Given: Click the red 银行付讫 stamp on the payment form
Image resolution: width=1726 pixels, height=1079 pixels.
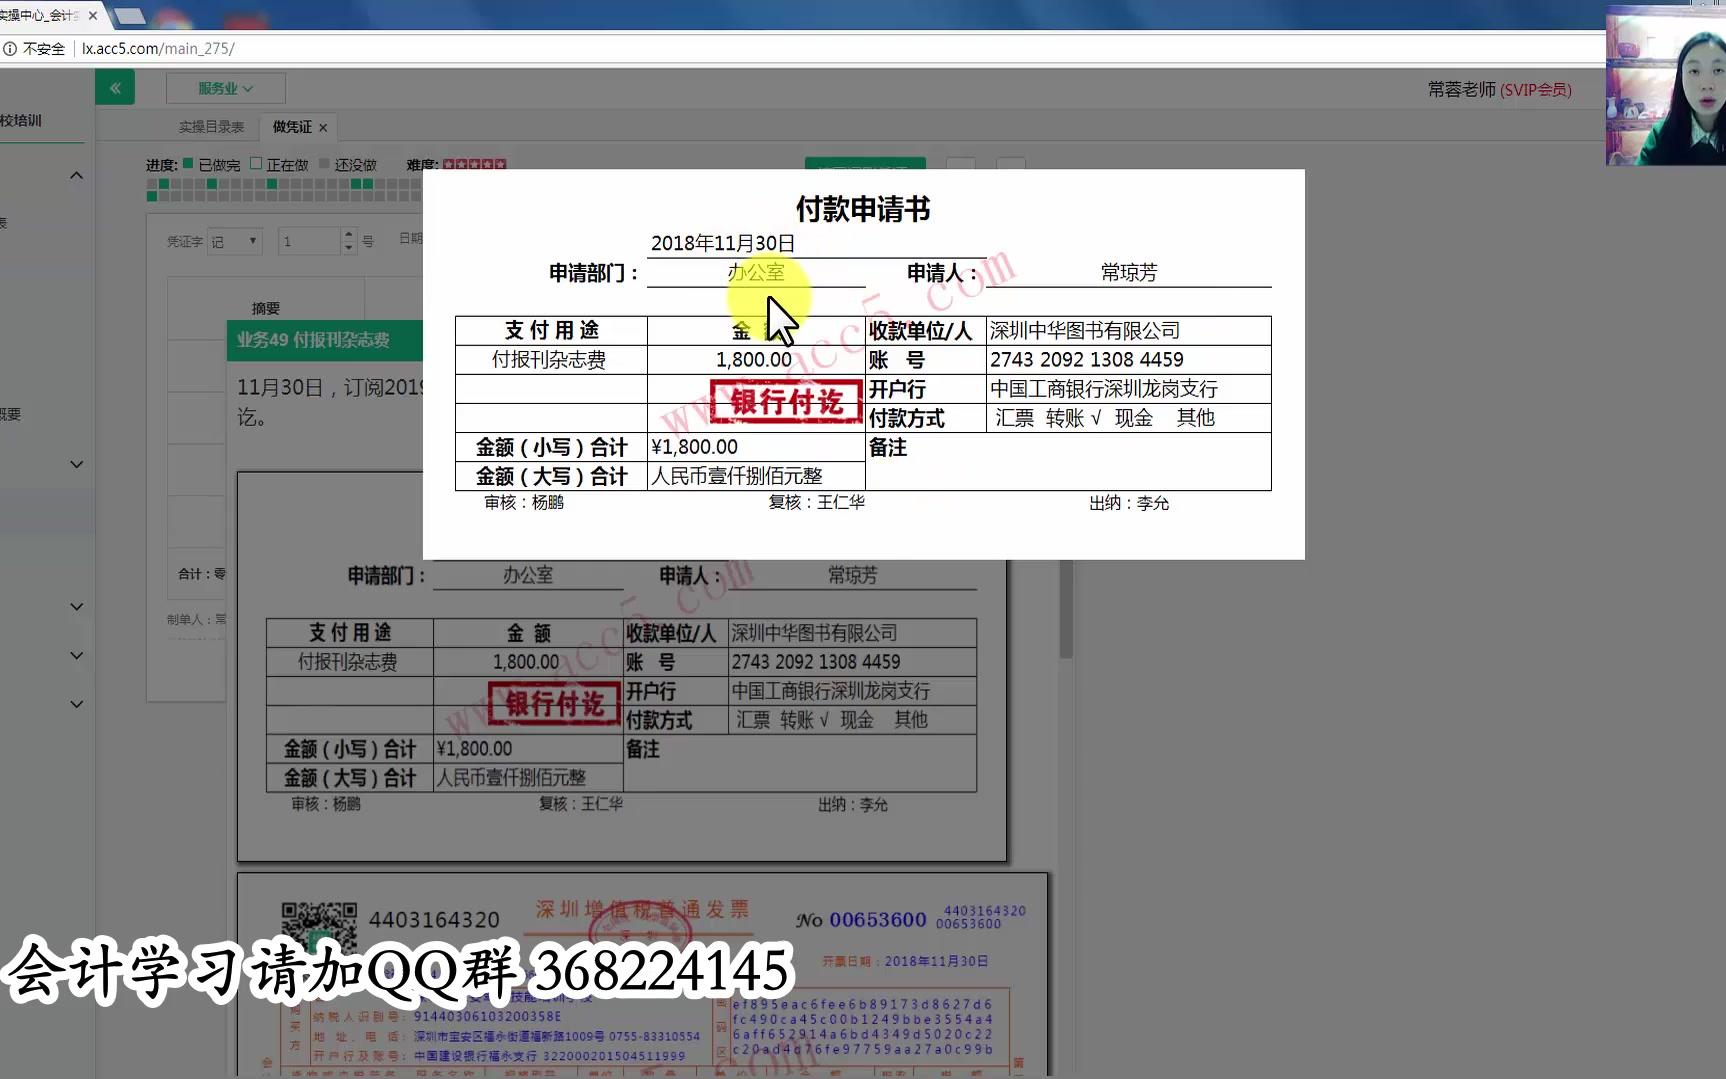Looking at the screenshot, I should click(x=784, y=402).
